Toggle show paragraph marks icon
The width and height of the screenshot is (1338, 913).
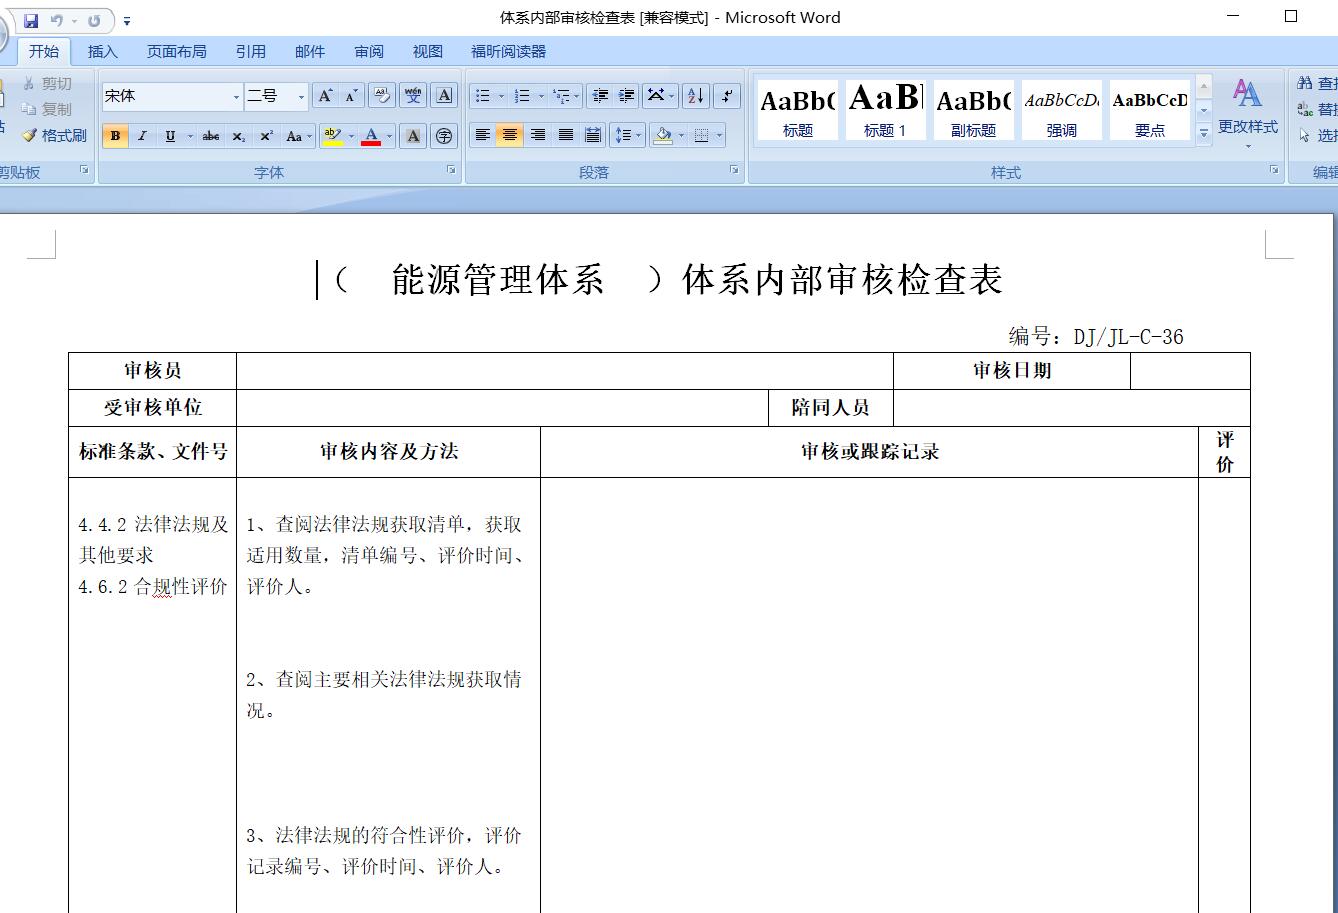click(x=727, y=96)
